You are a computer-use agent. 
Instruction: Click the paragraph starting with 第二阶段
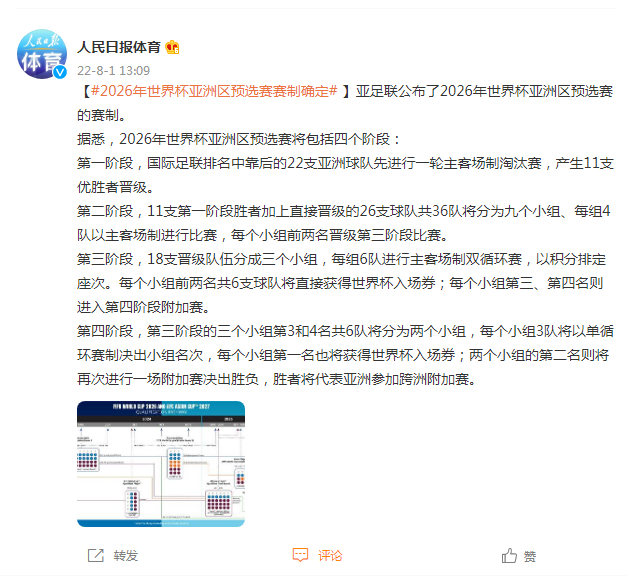pyautogui.click(x=344, y=223)
